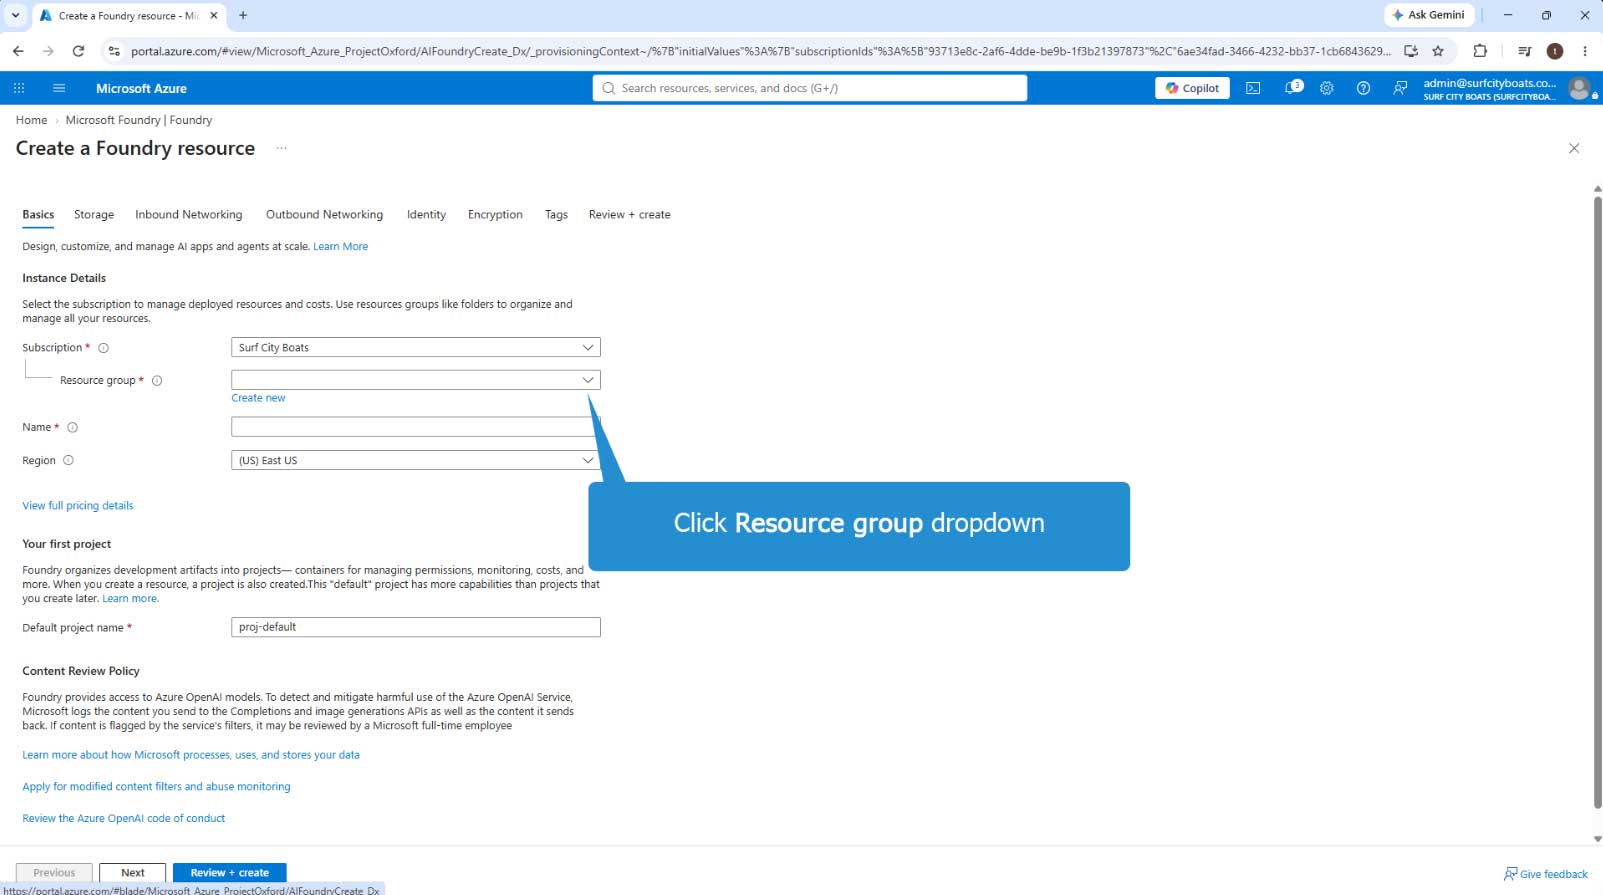Open portal settings gear icon
The width and height of the screenshot is (1603, 895).
click(1327, 88)
